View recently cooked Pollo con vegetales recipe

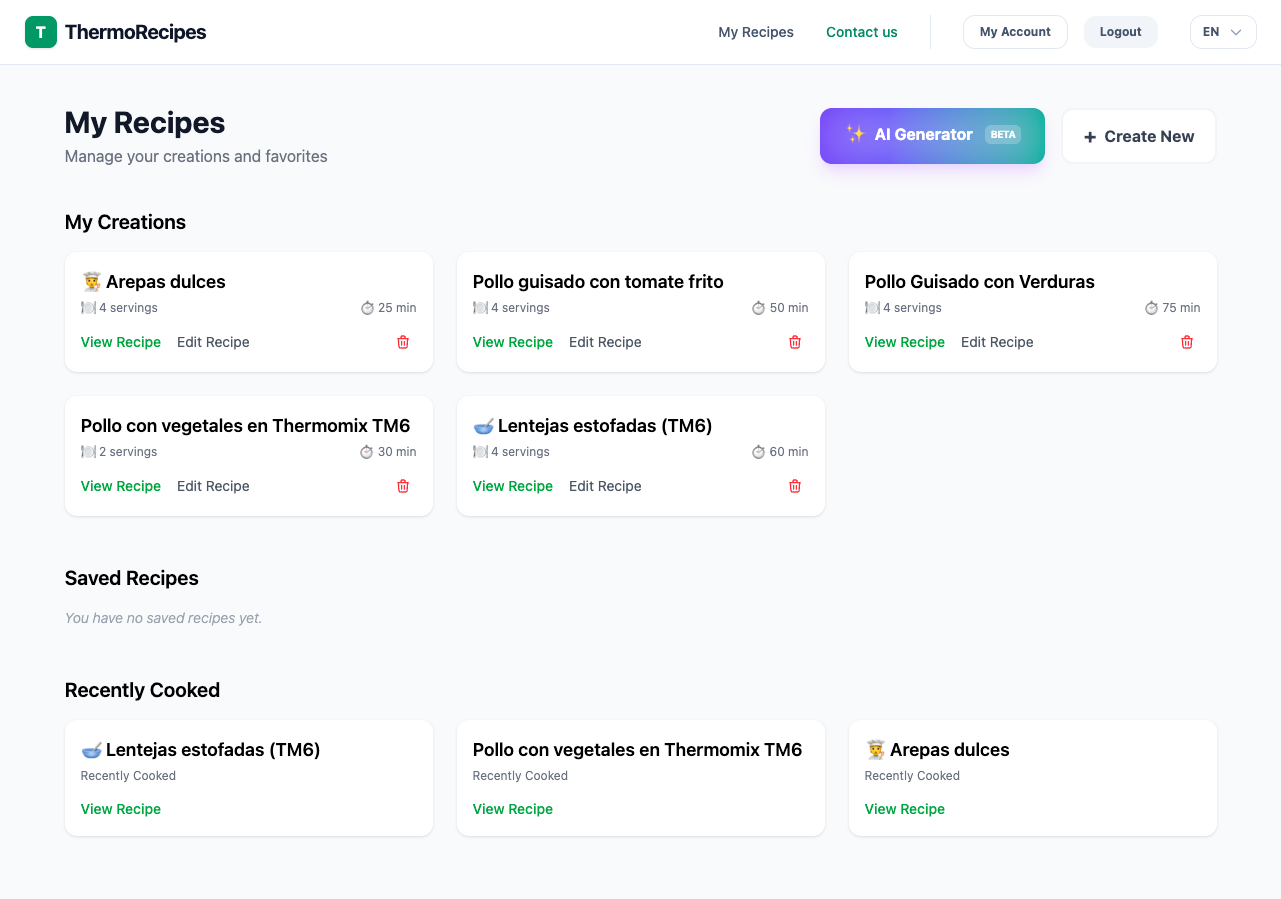pos(512,809)
